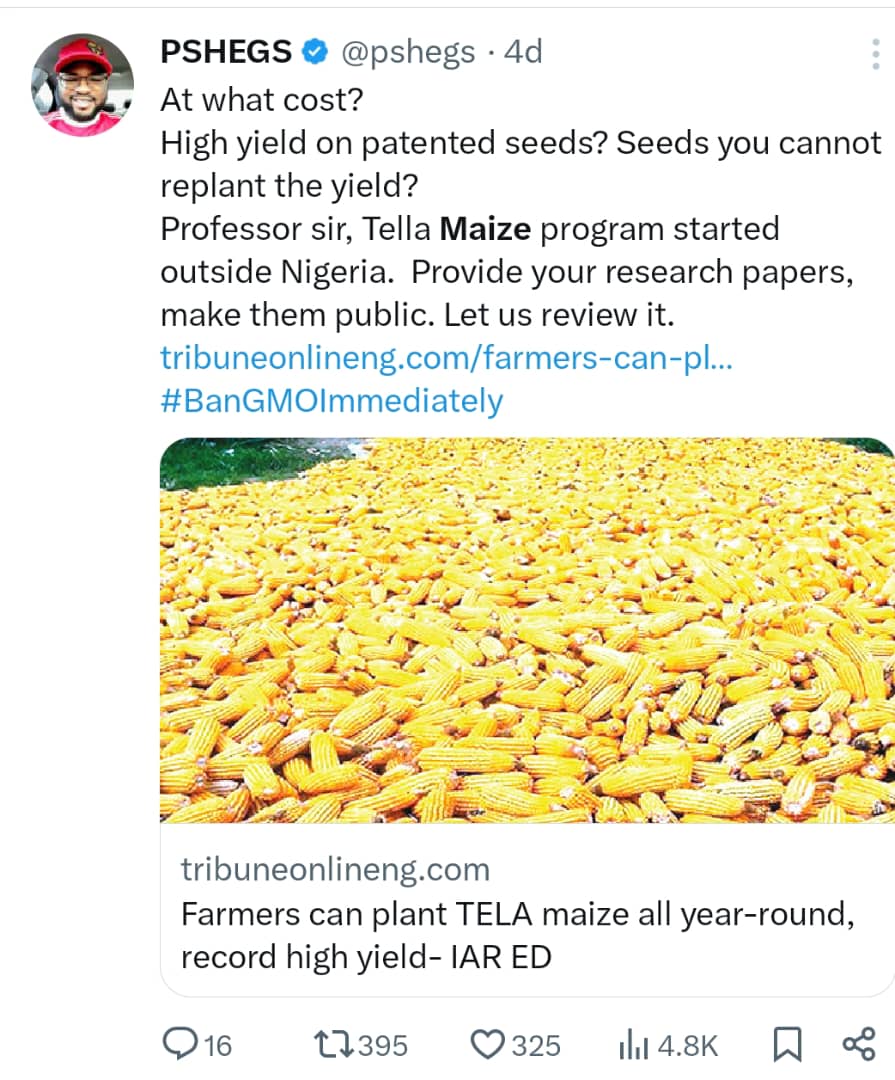Click the share icon
This screenshot has height=1080, width=895.
[859, 1044]
